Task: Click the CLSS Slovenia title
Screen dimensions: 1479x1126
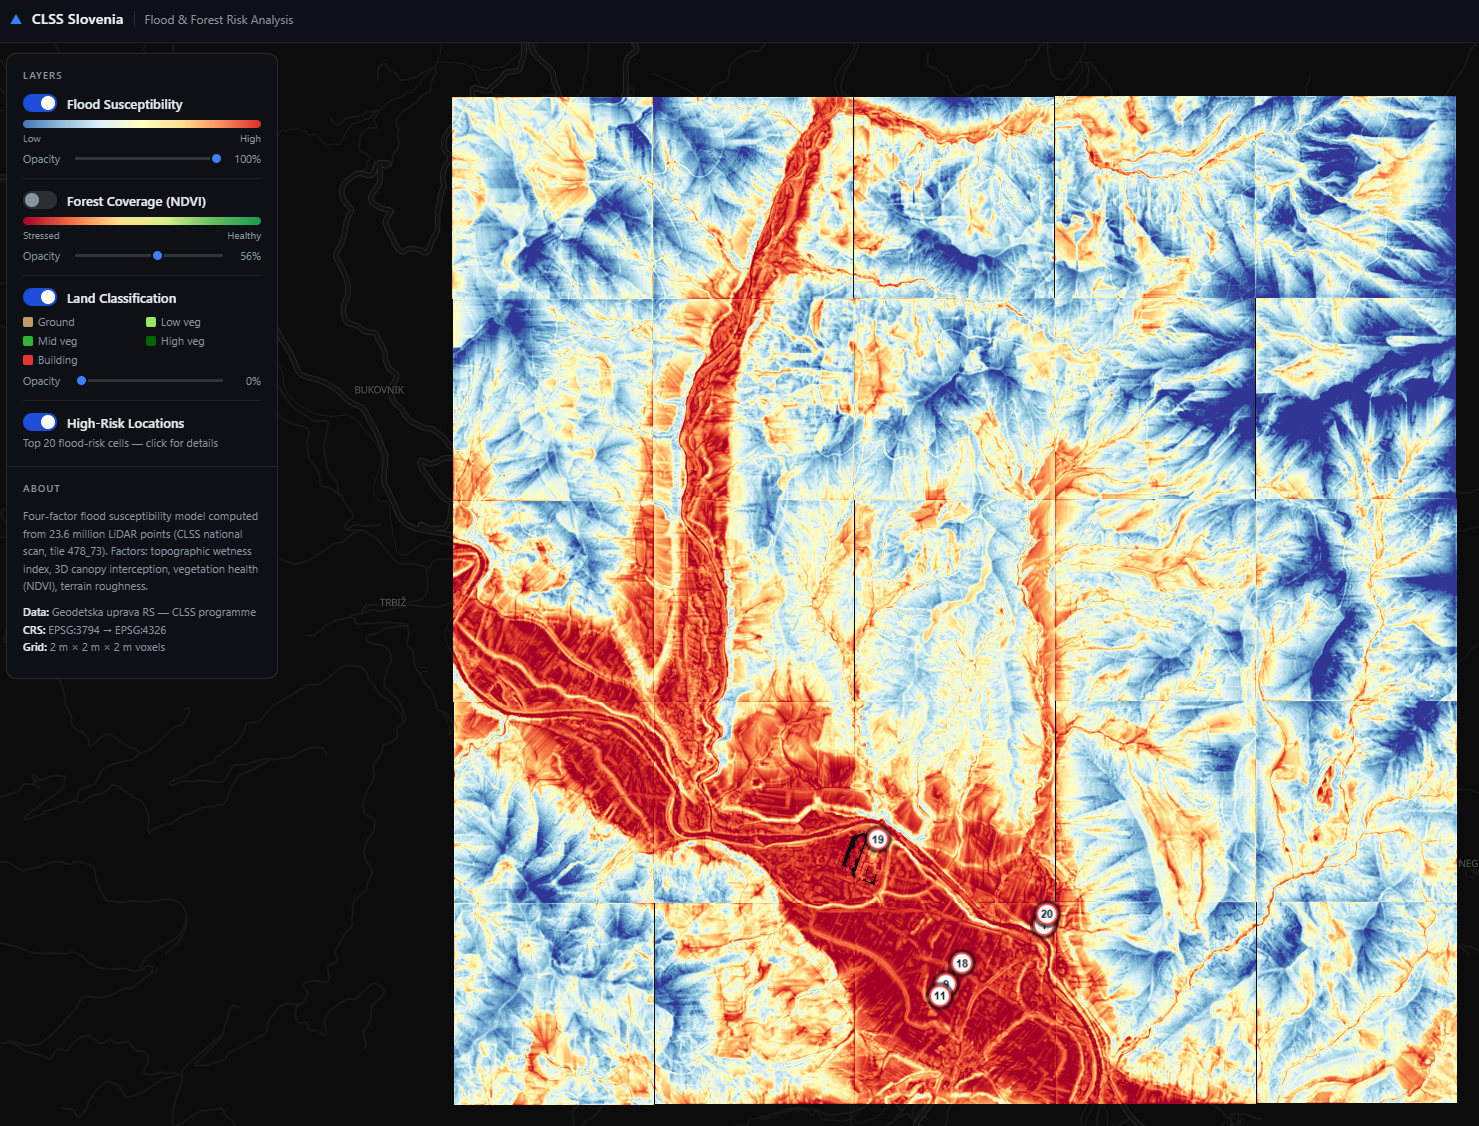Action: coord(77,19)
